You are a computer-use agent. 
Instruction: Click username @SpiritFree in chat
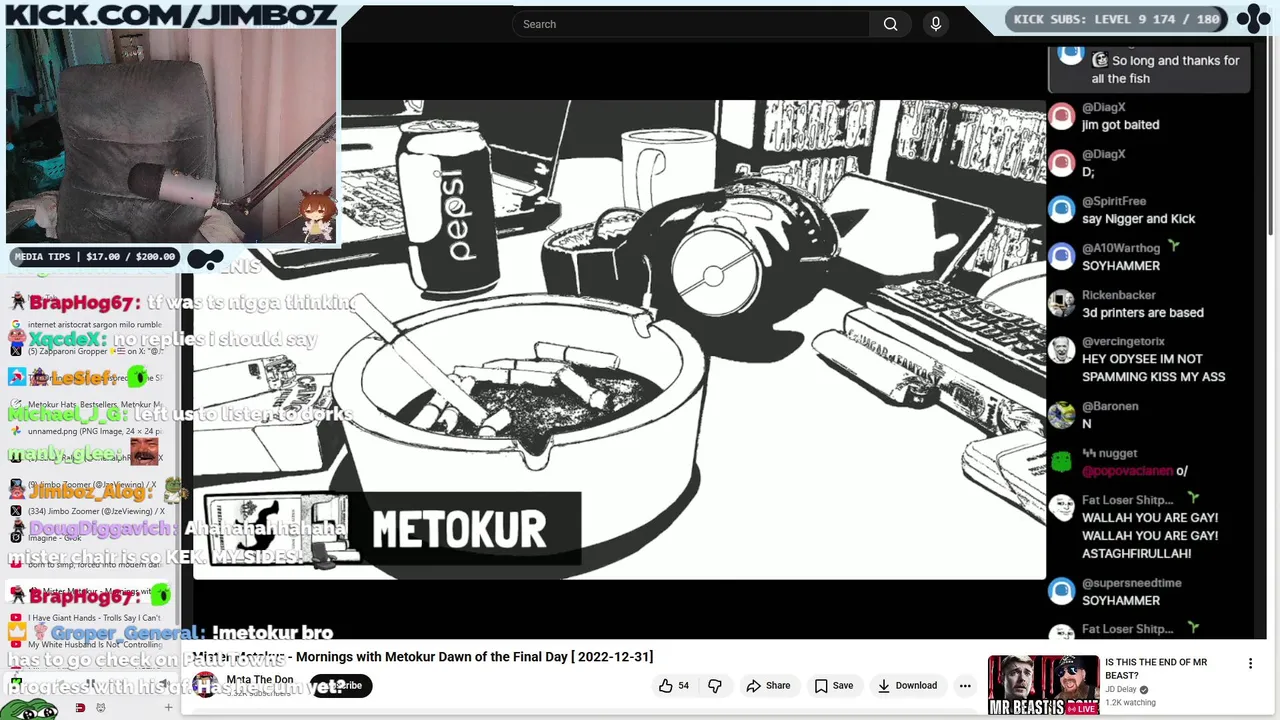(1113, 201)
